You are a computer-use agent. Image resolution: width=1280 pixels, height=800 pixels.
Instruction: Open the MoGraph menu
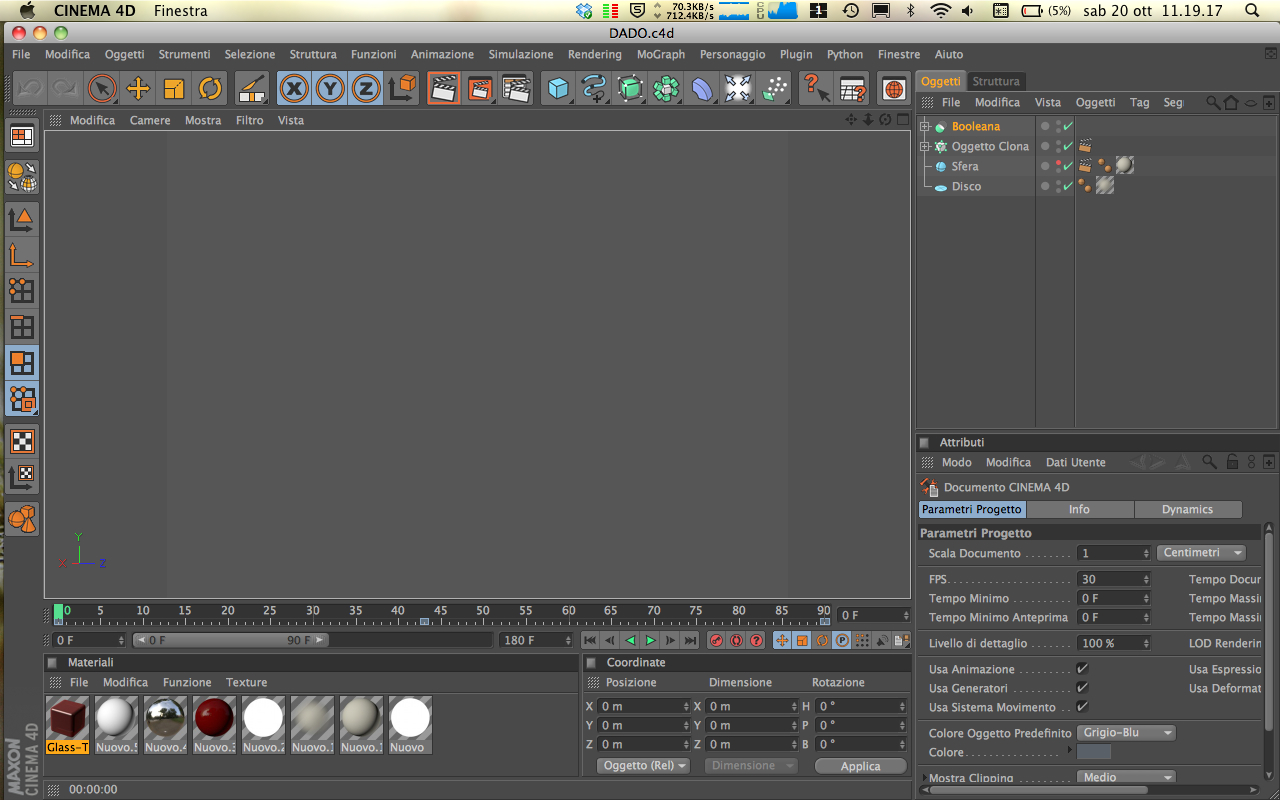661,54
